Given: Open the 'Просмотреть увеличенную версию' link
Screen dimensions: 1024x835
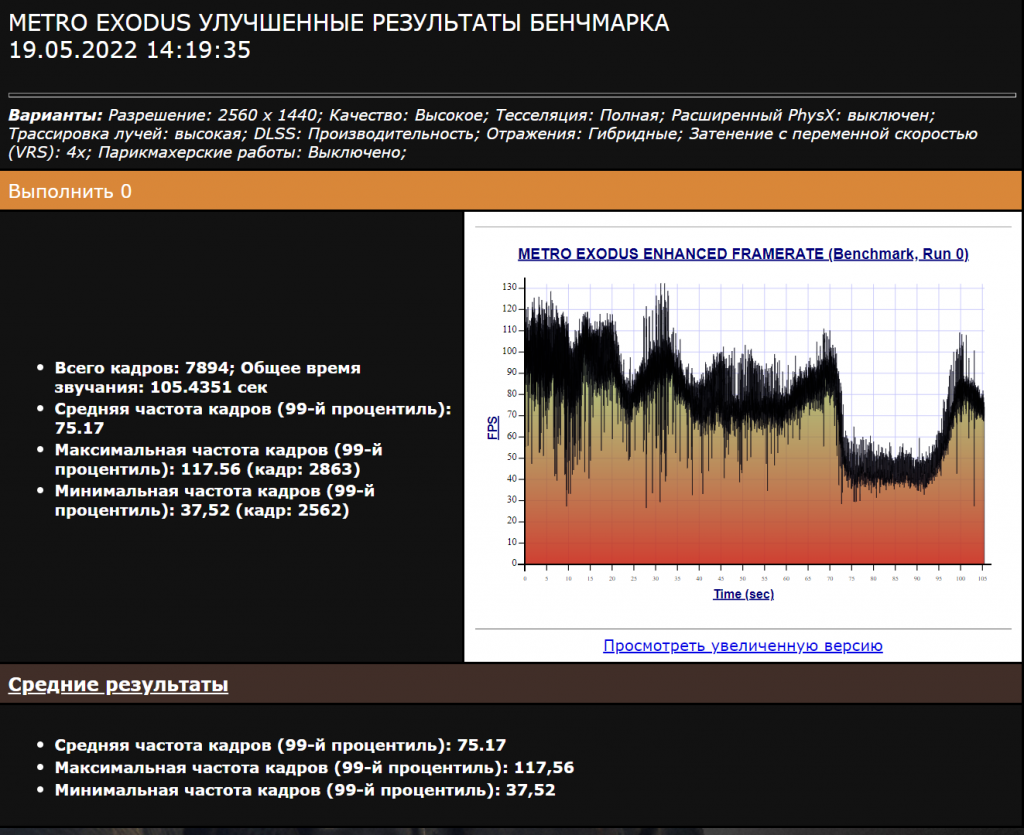Looking at the screenshot, I should point(743,646).
